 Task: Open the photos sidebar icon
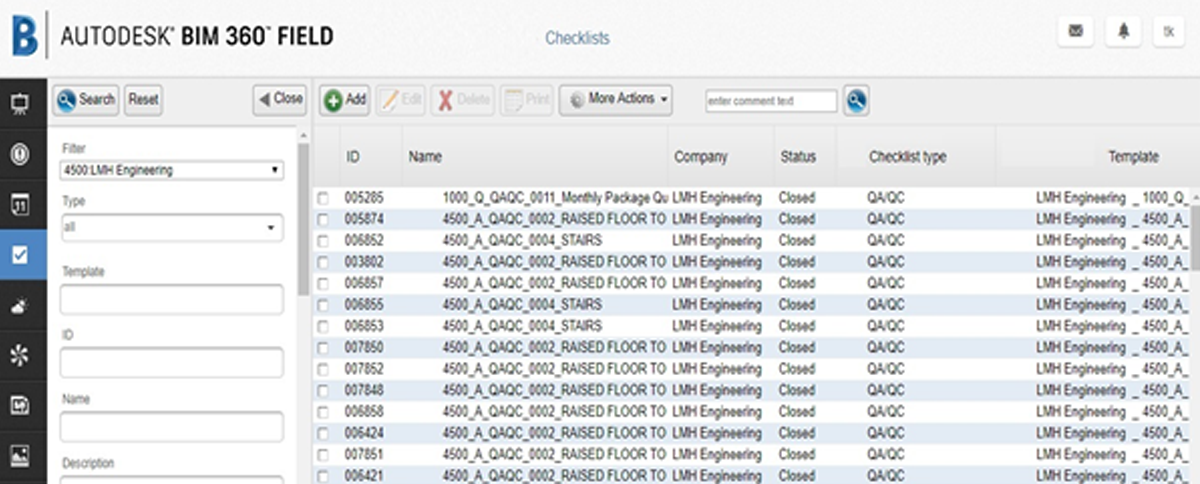20,455
